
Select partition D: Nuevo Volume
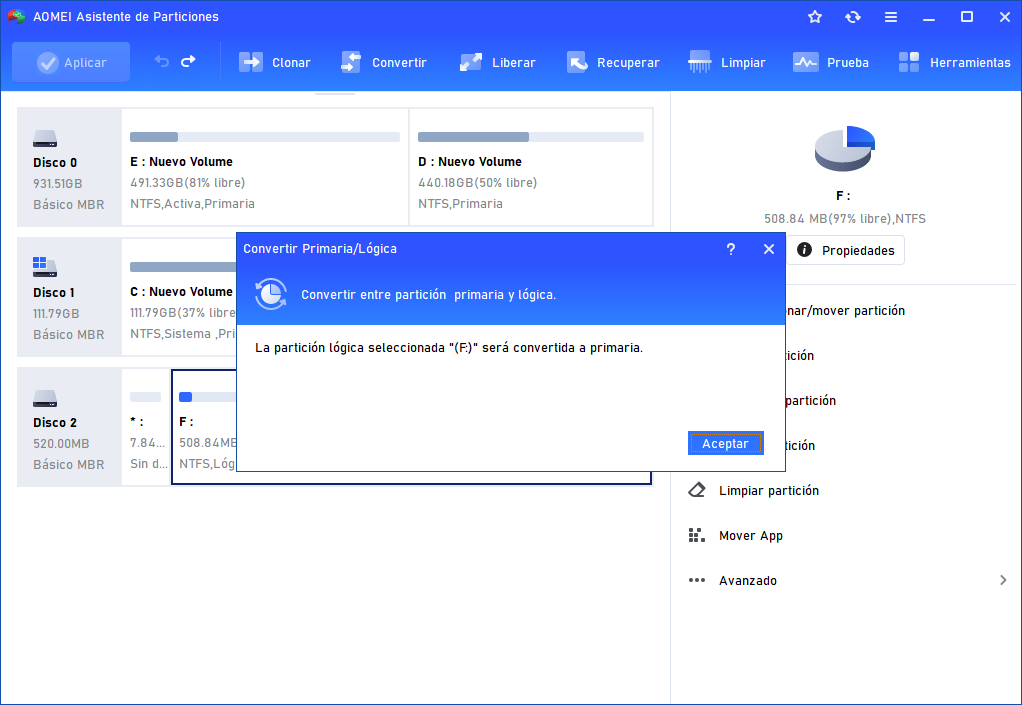click(x=531, y=167)
